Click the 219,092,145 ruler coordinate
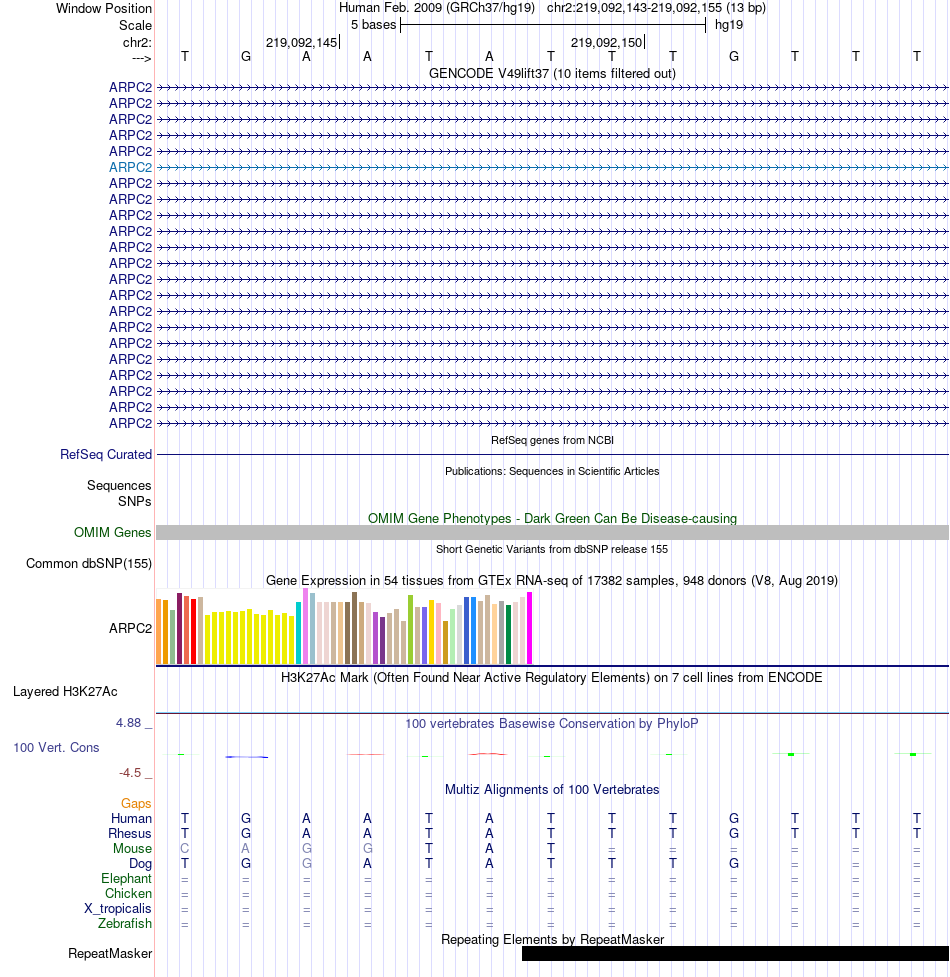This screenshot has height=977, width=950. [x=301, y=42]
